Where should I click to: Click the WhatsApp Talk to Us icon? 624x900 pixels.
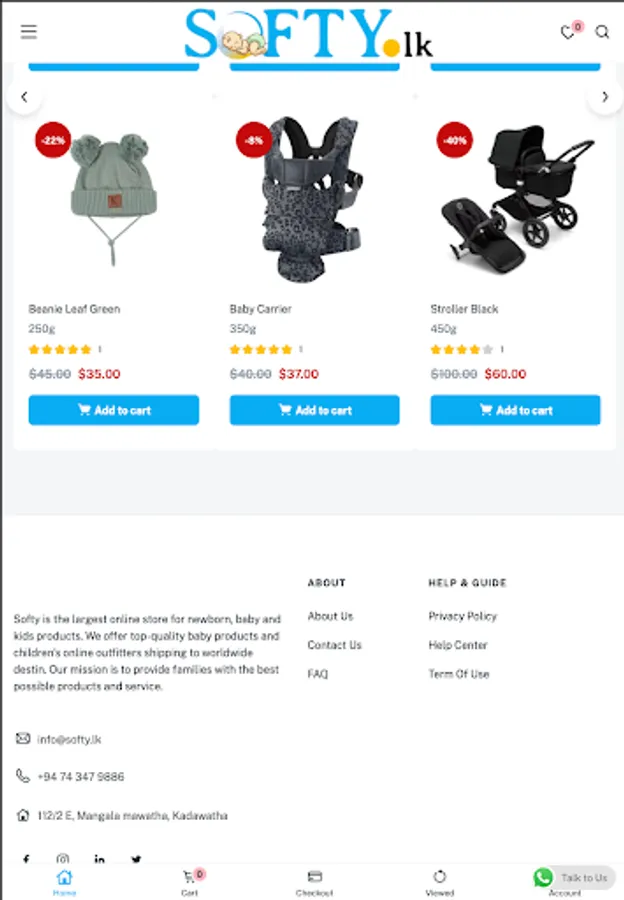[543, 877]
